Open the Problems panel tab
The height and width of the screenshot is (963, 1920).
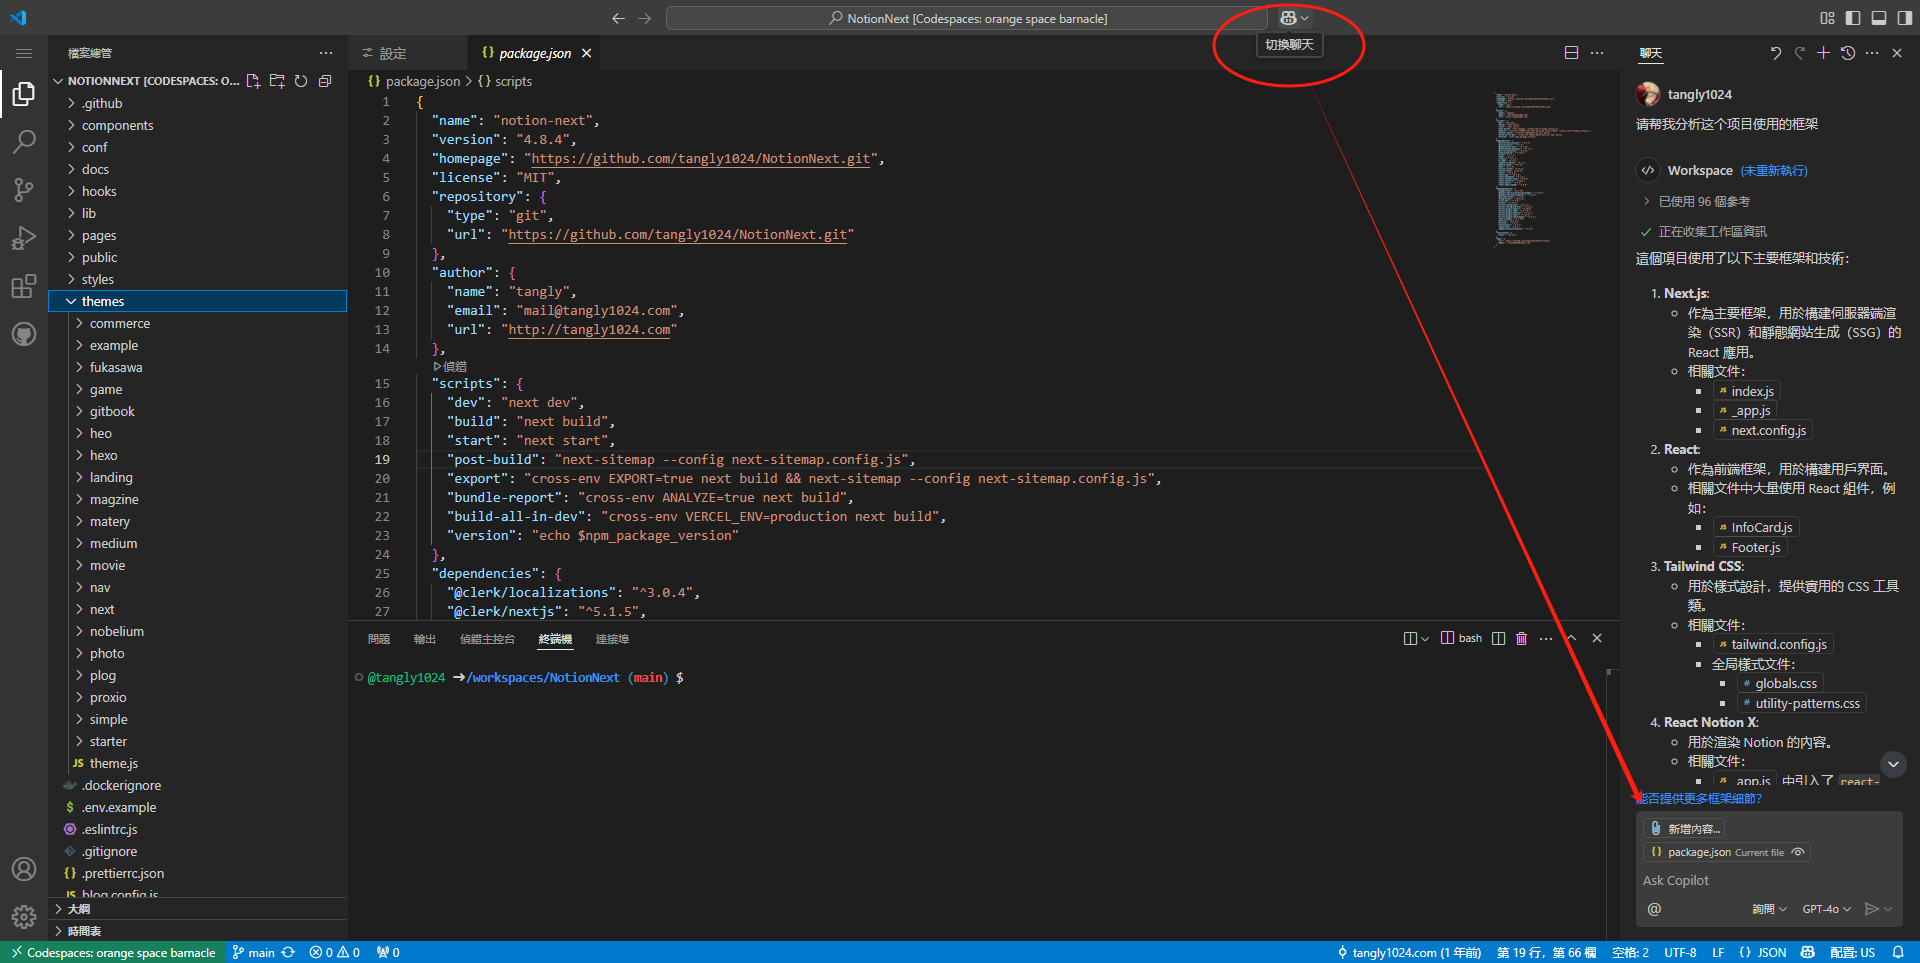[x=379, y=639]
